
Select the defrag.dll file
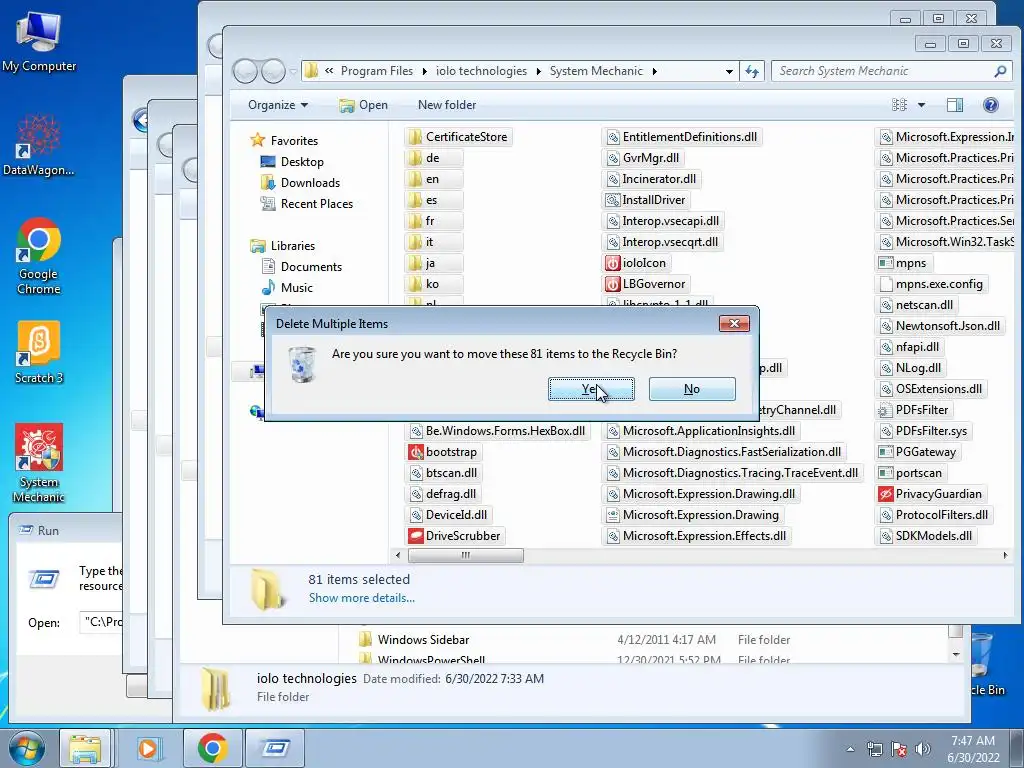443,494
